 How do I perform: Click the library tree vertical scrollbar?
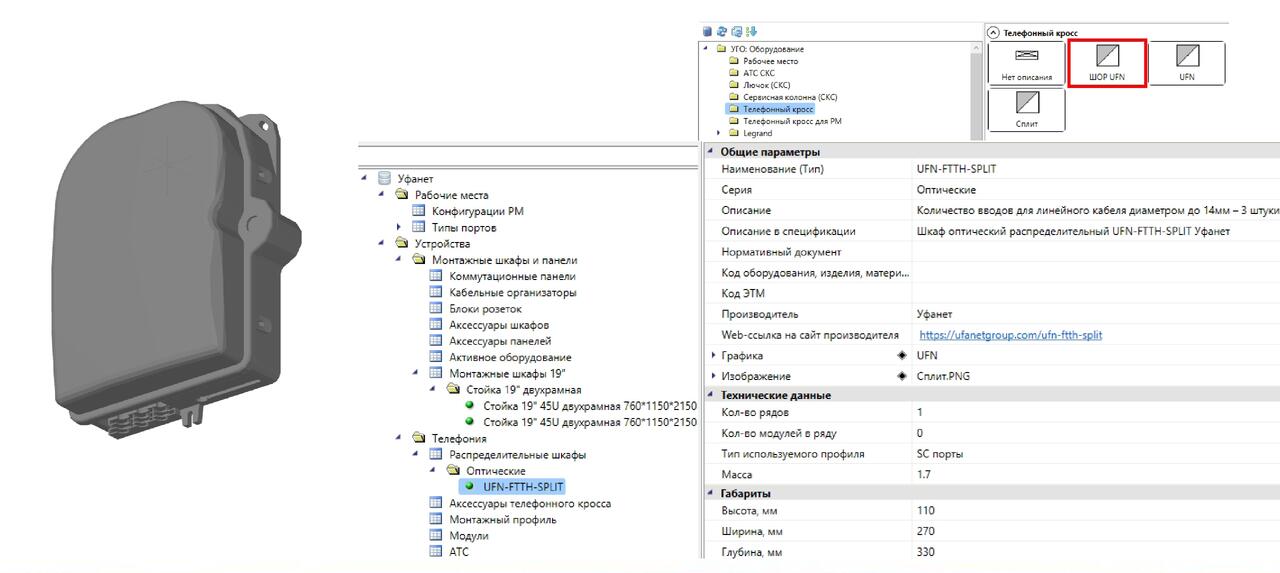[975, 91]
